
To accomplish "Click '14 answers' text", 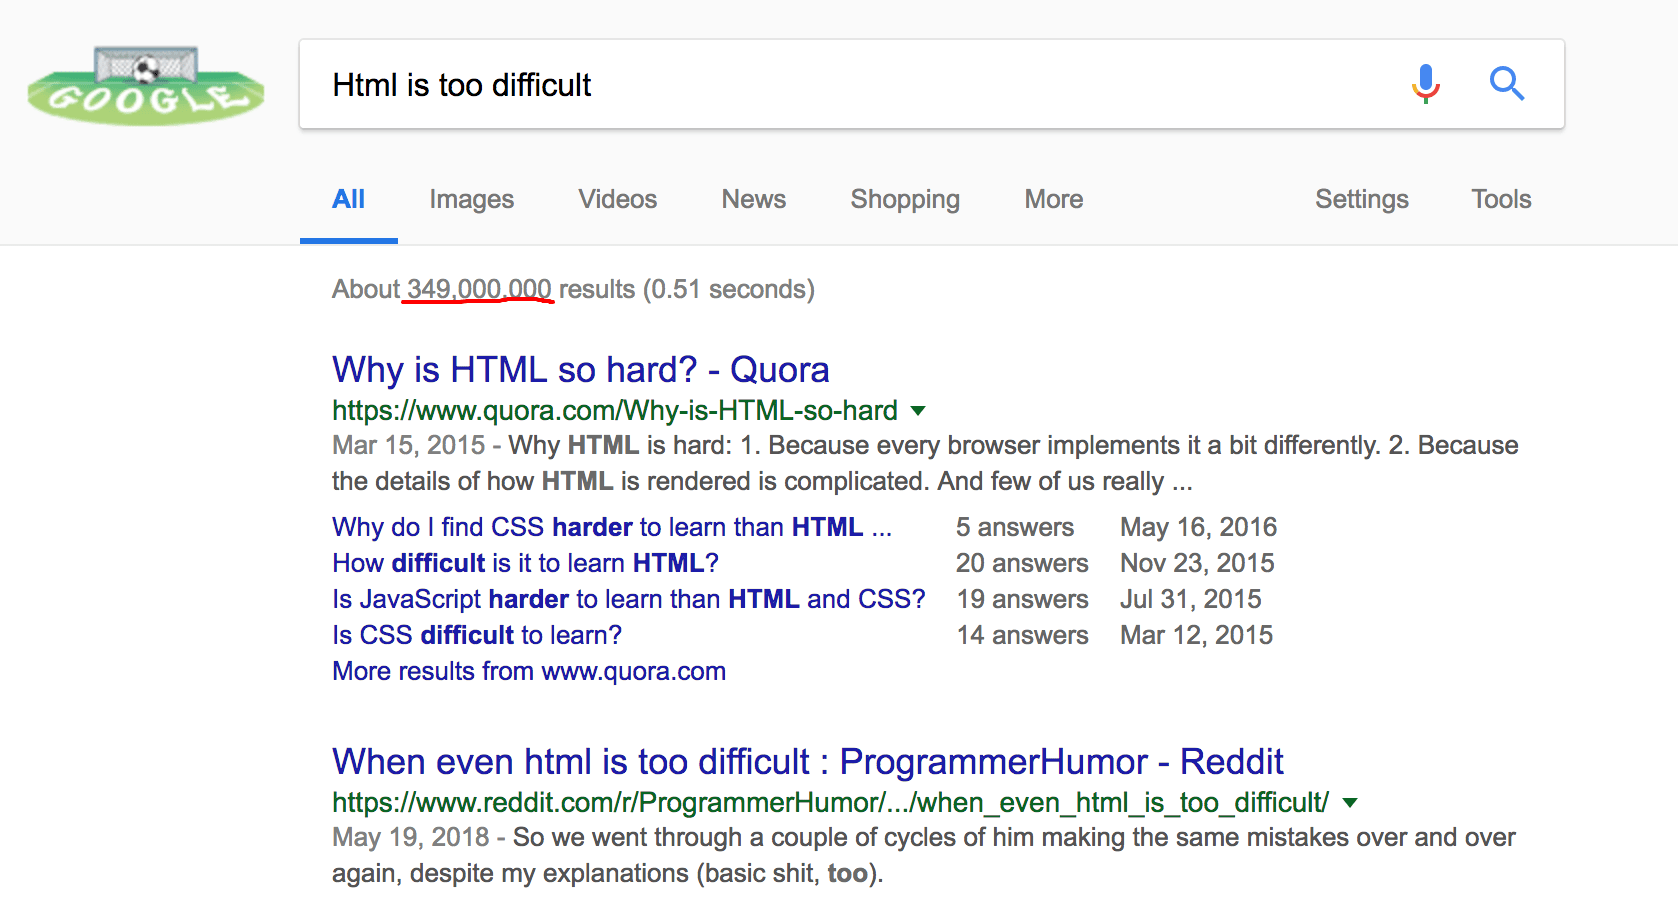I will 1022,635.
